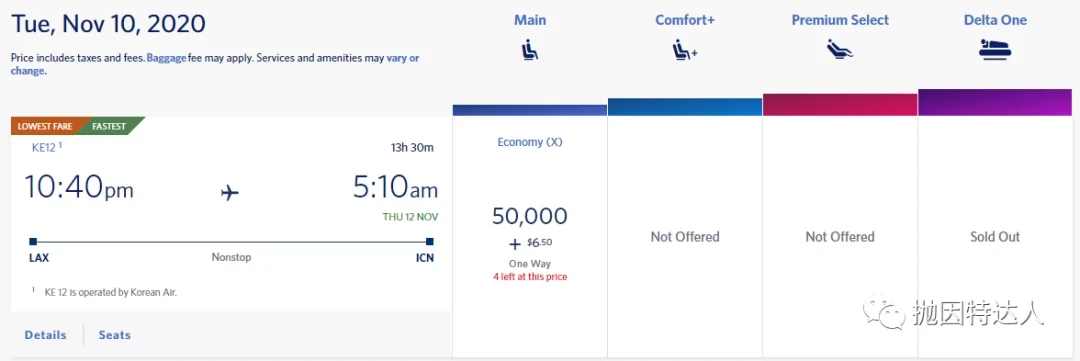Image resolution: width=1080 pixels, height=361 pixels.
Task: Click the LOWEST FARE badge
Action: 45,126
